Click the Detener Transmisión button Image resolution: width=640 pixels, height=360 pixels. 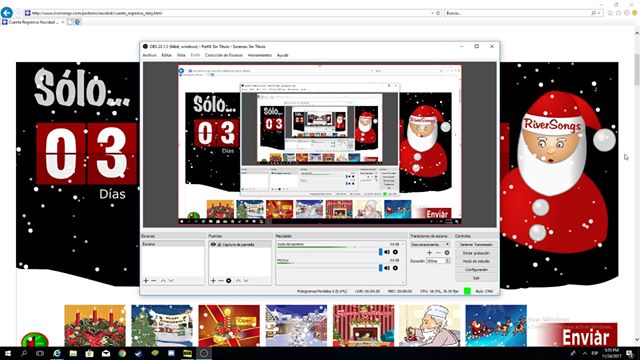coord(476,244)
